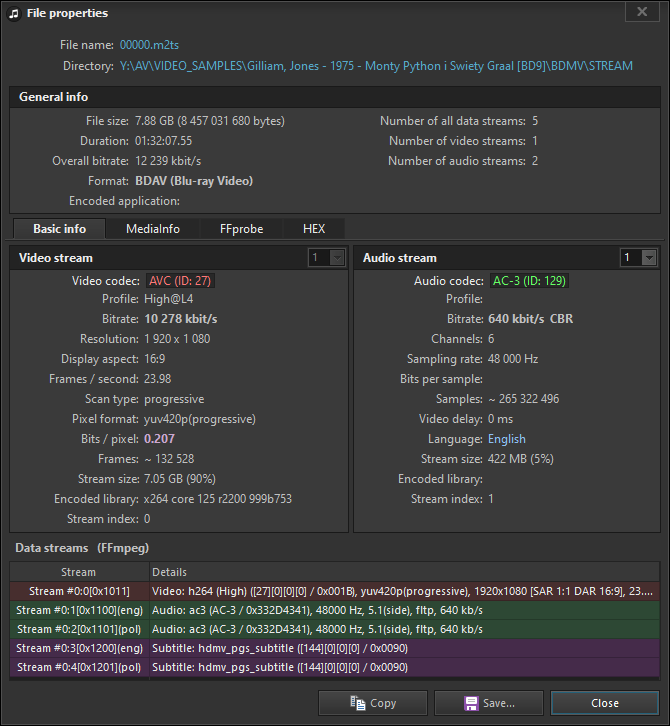The width and height of the screenshot is (670, 726).
Task: Click the Save floppy disk icon
Action: coord(471,703)
